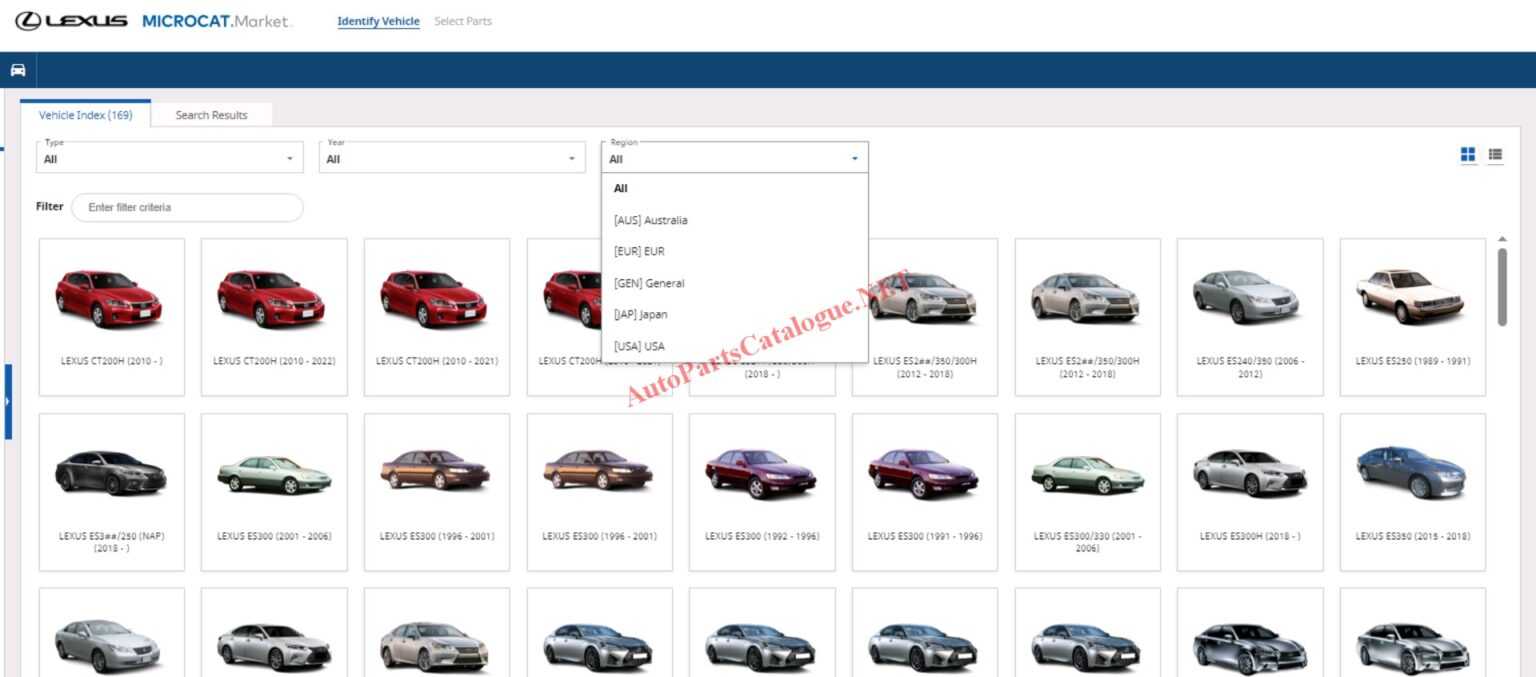Open the Type dropdown
This screenshot has height=677, width=1536.
[169, 157]
